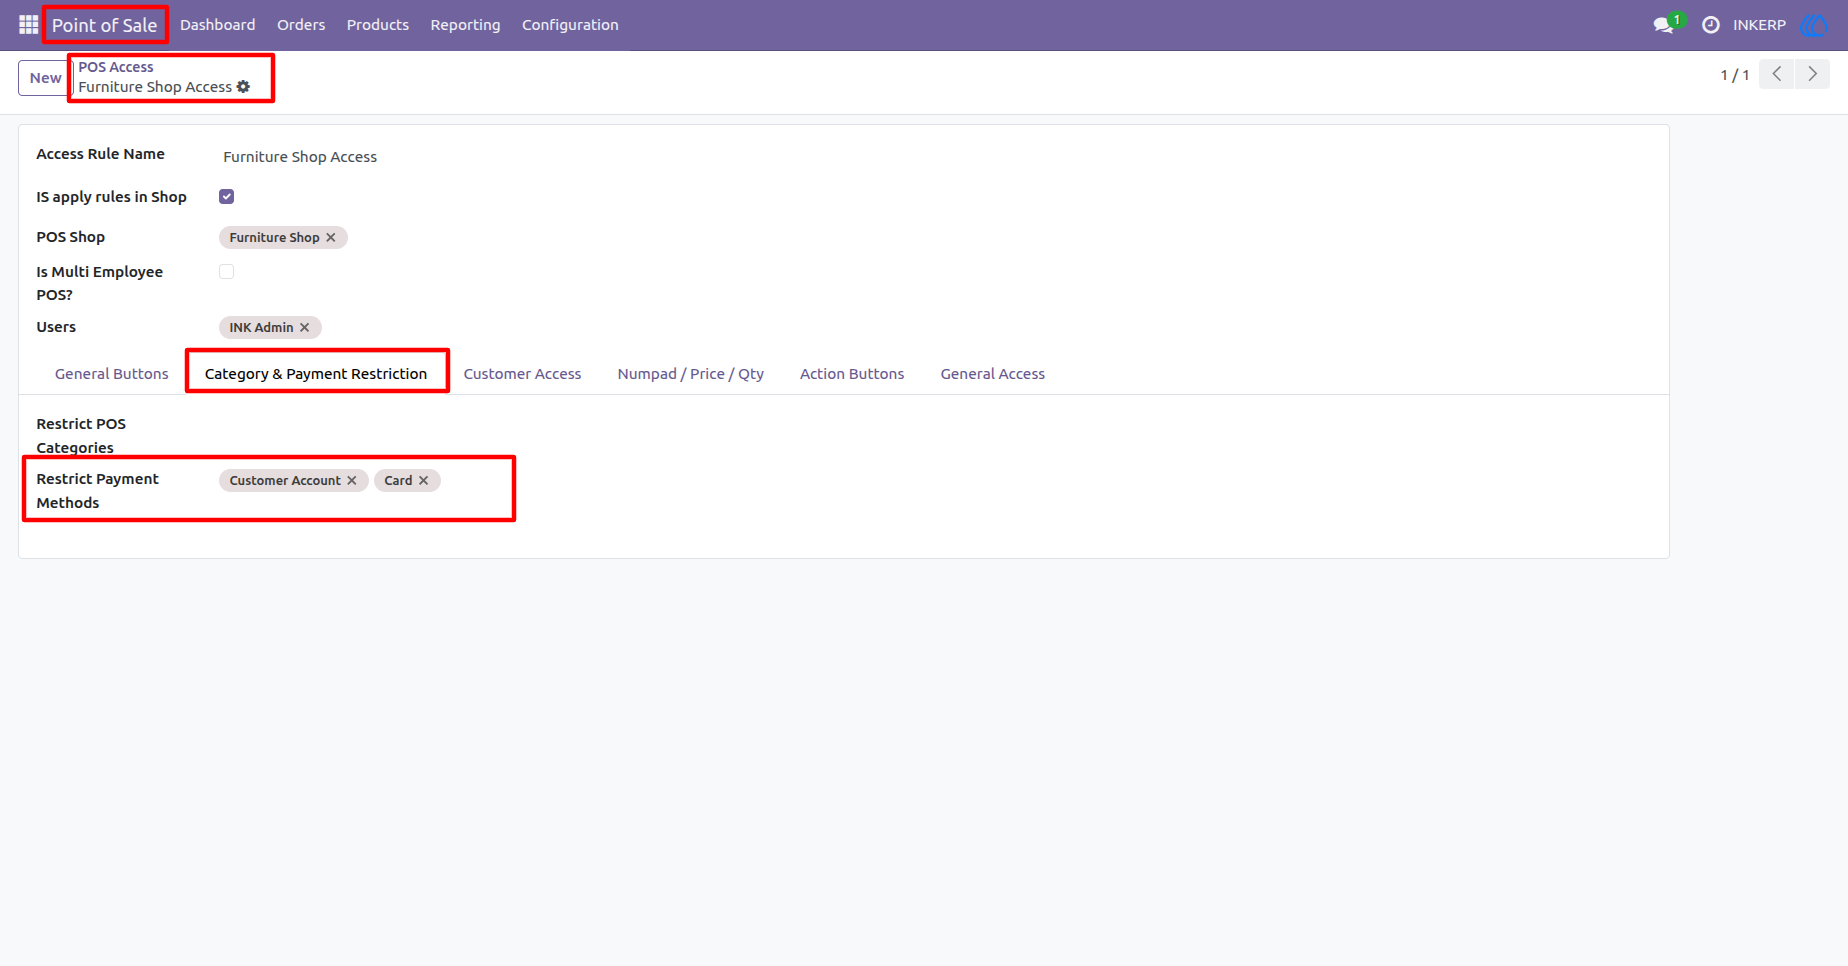Open Numpad / Price / Qty tab
The height and width of the screenshot is (966, 1848).
coord(691,374)
